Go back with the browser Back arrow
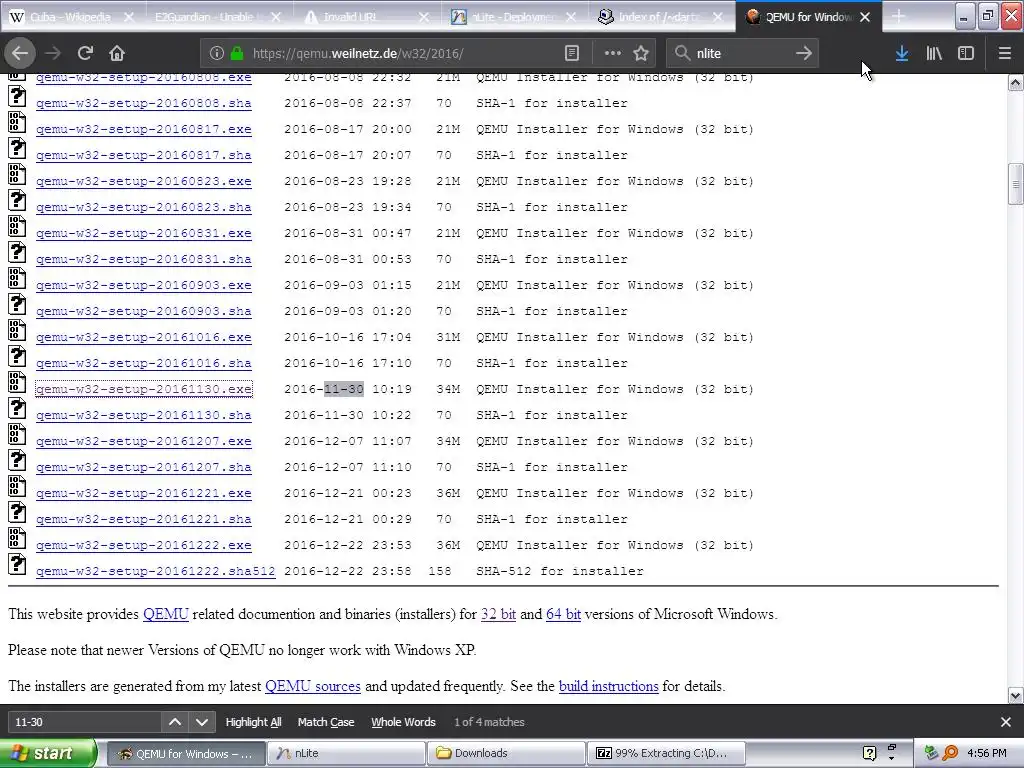Image resolution: width=1024 pixels, height=768 pixels. [x=20, y=53]
